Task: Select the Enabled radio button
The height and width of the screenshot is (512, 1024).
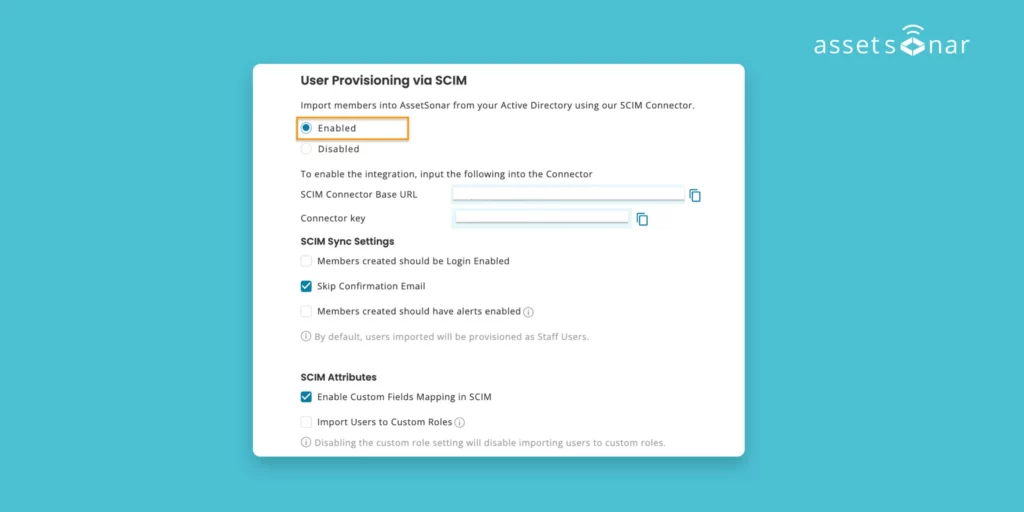Action: [x=306, y=128]
